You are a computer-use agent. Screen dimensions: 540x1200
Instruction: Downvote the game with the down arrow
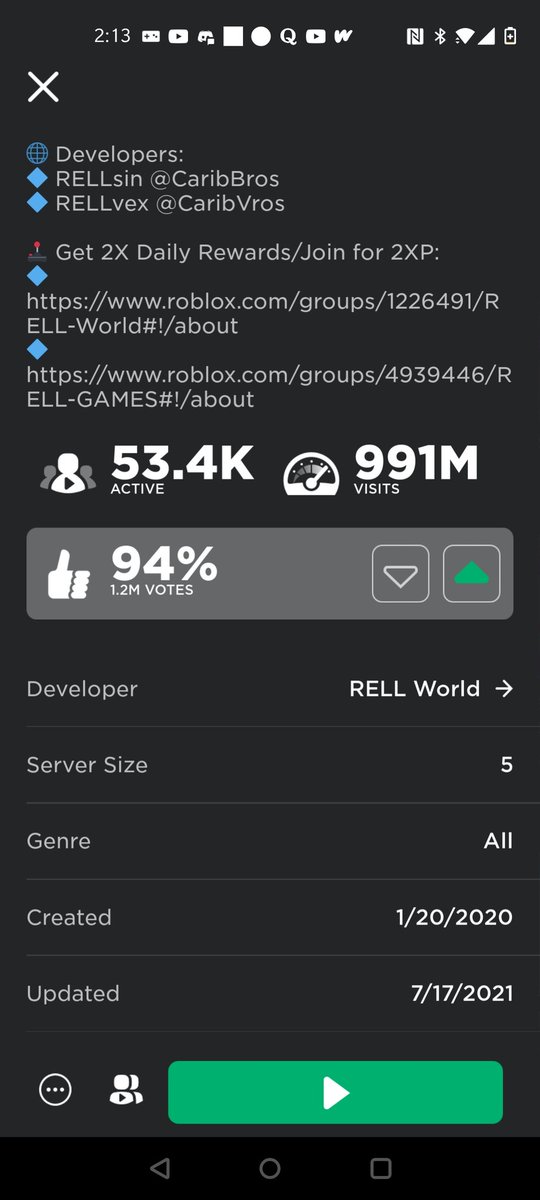click(x=400, y=574)
